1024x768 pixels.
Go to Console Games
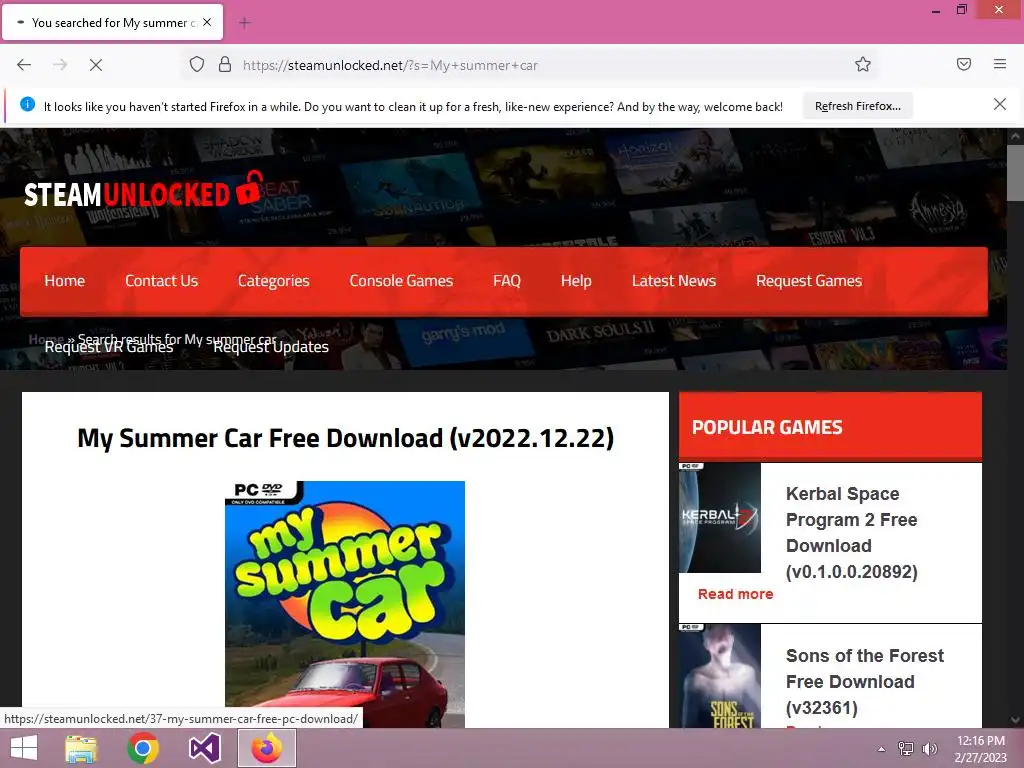pos(401,281)
